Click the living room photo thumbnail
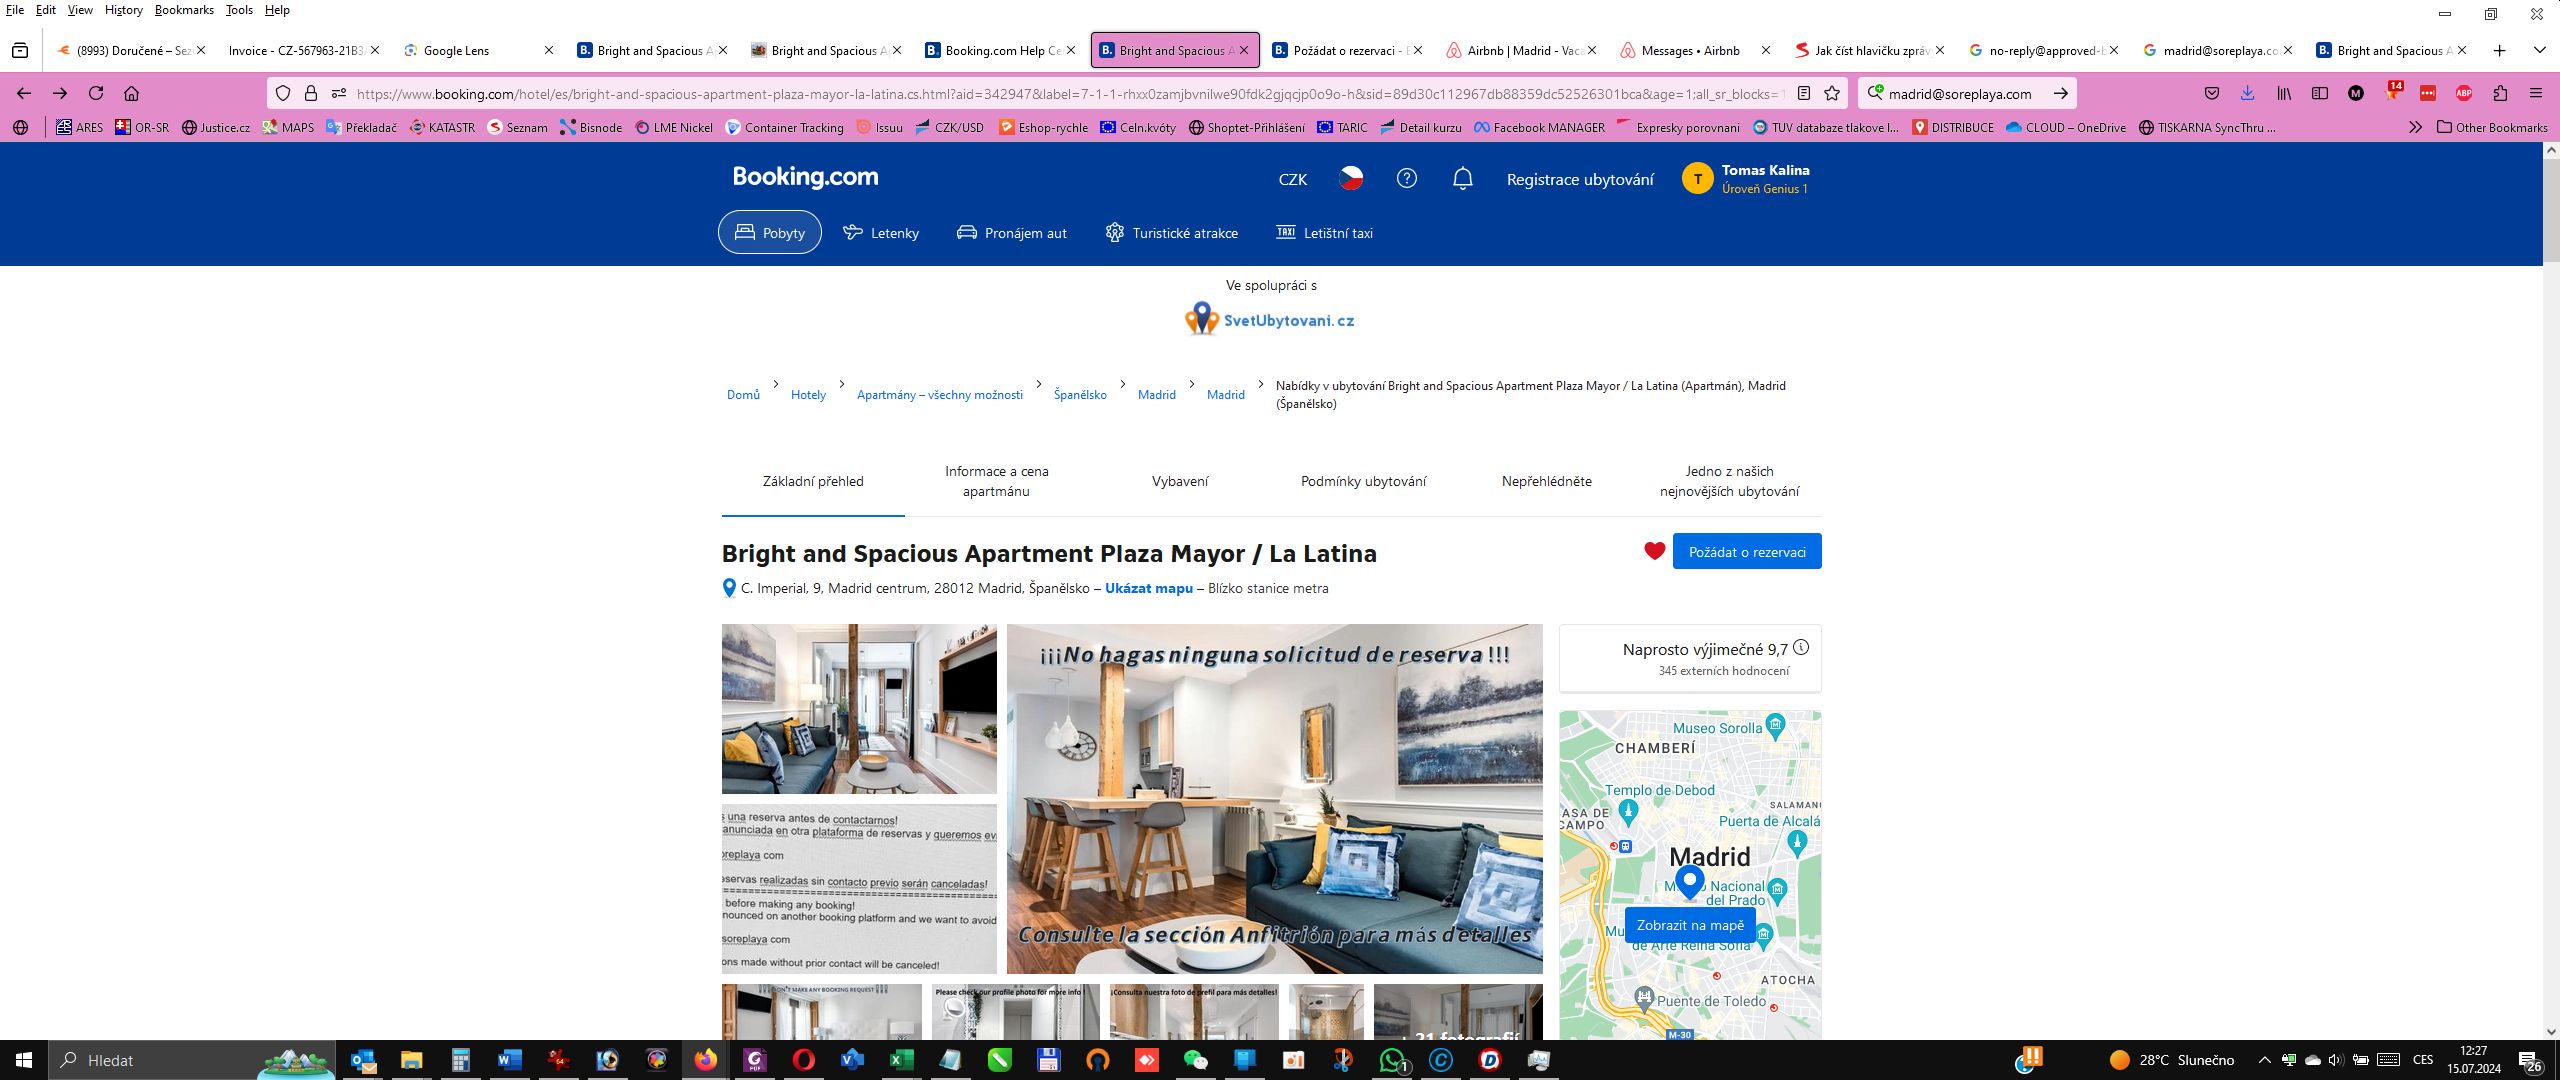 click(x=858, y=709)
